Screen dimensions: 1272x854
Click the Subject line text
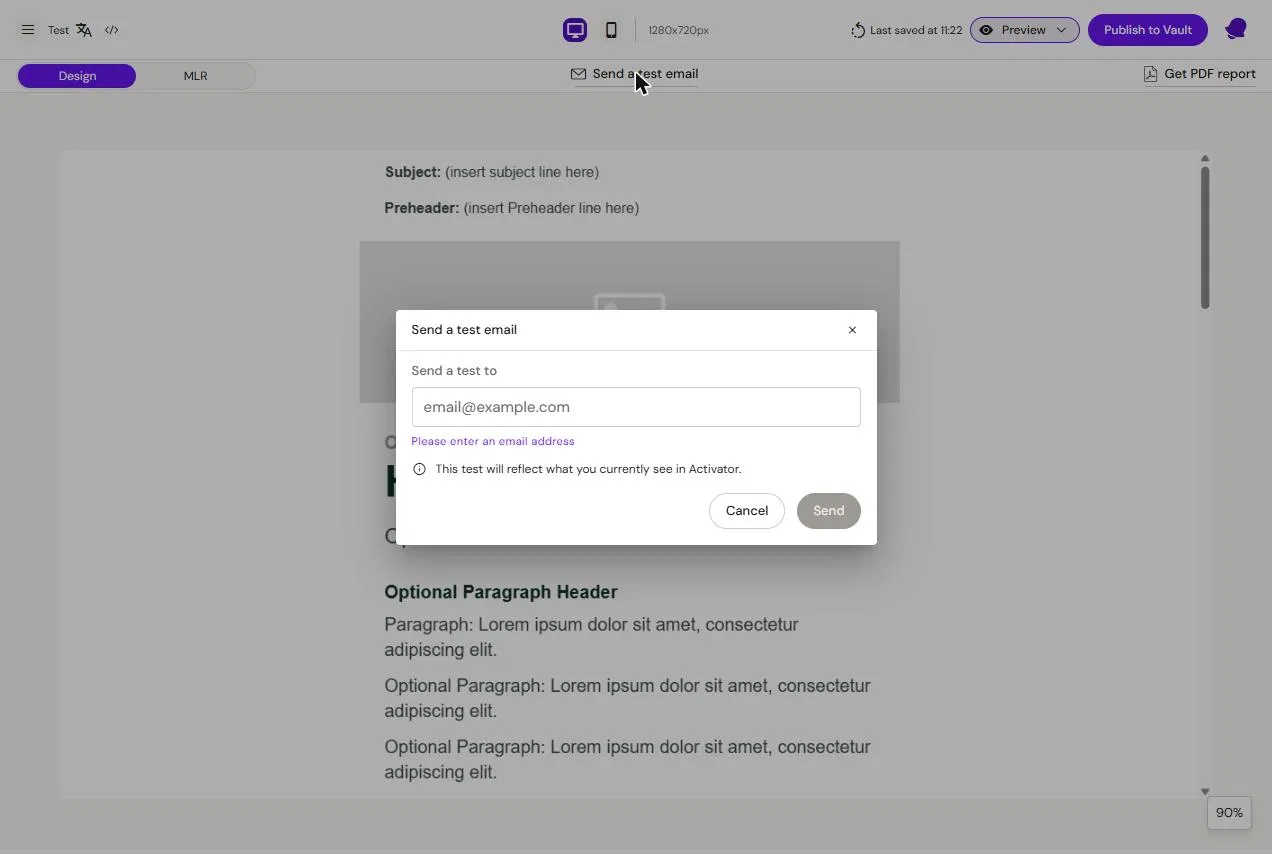pos(492,172)
